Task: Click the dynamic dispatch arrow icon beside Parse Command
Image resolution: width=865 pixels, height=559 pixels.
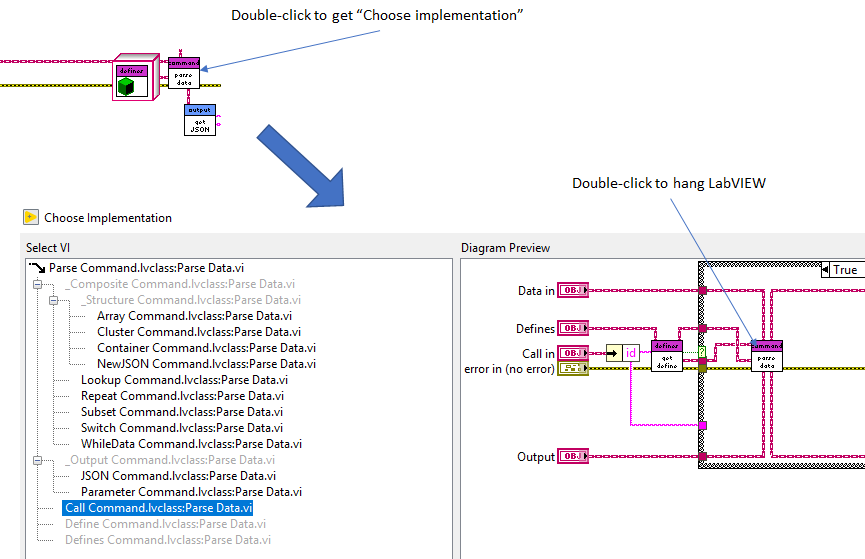Action: pos(38,268)
